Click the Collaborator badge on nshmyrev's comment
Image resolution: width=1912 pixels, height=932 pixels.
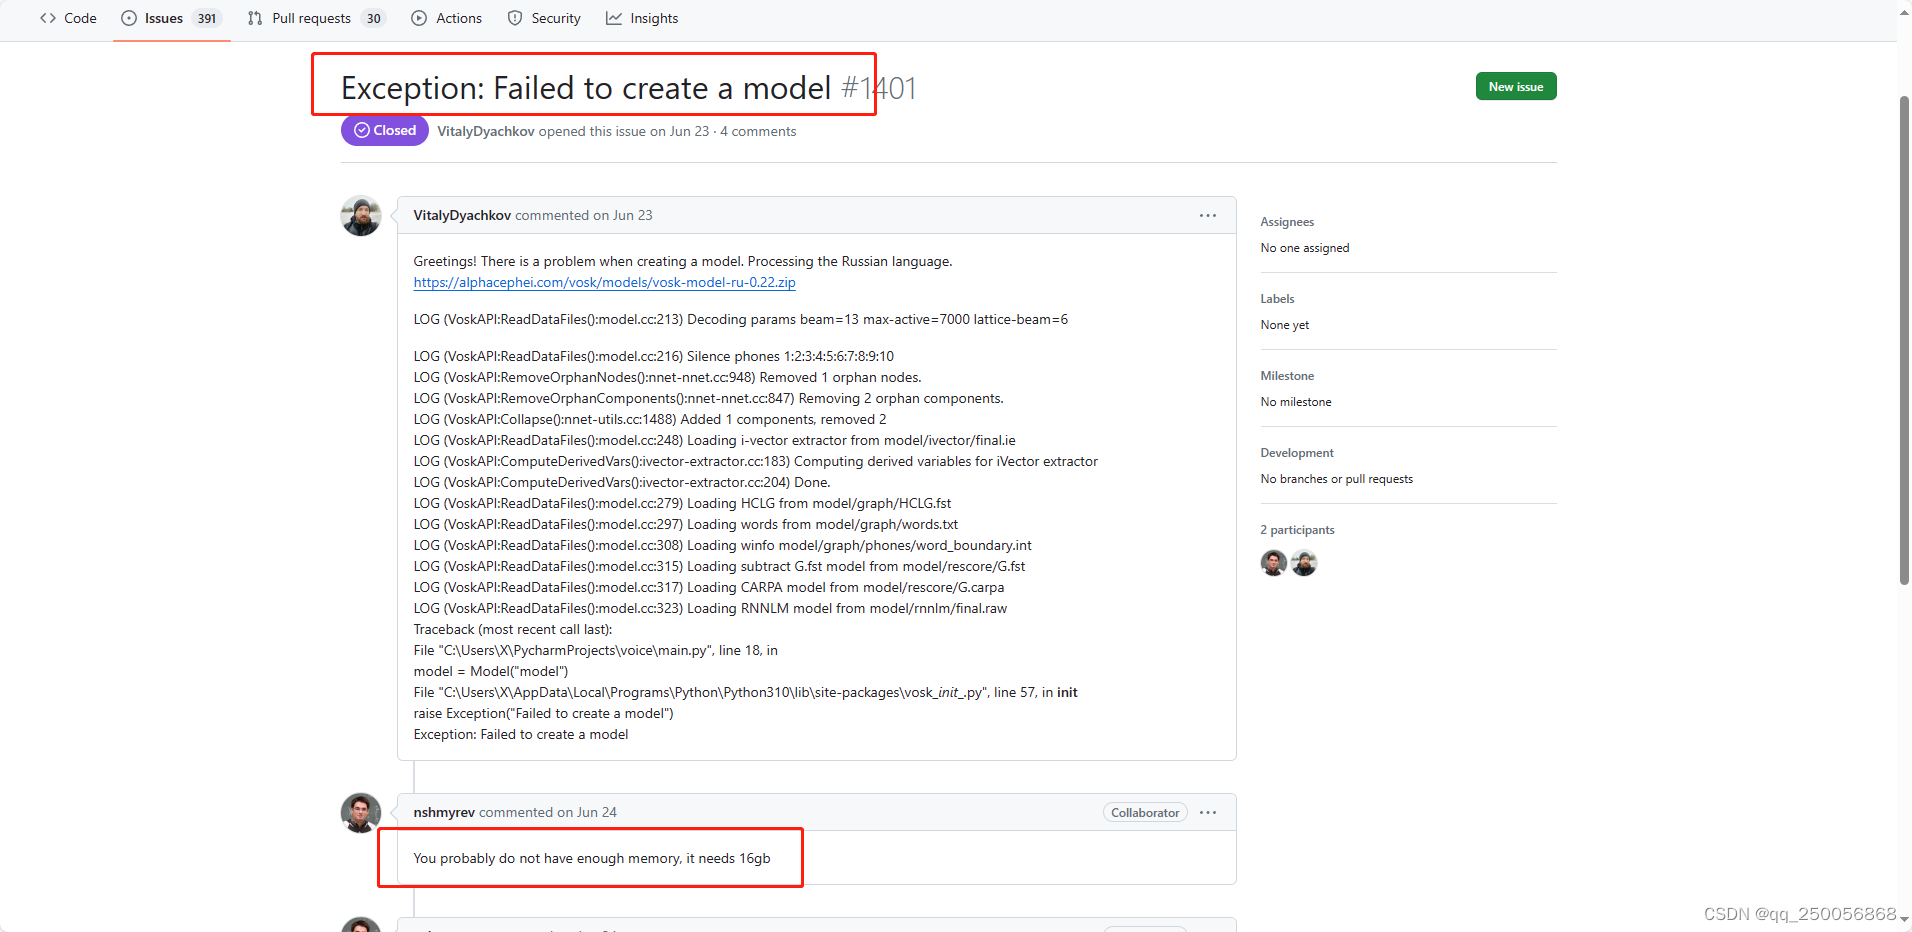[1145, 812]
